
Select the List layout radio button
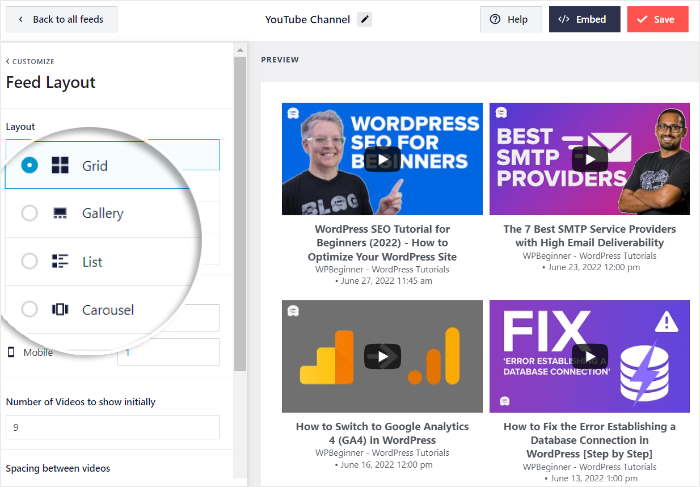29,261
